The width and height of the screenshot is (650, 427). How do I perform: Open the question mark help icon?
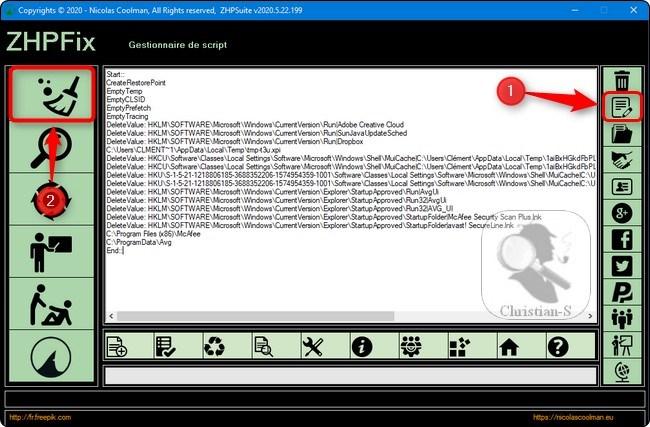pos(558,347)
